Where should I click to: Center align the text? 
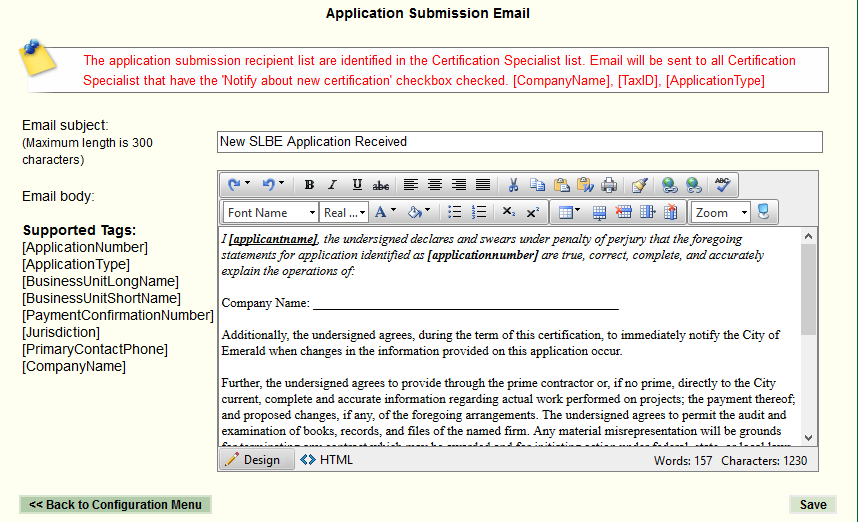(x=435, y=185)
